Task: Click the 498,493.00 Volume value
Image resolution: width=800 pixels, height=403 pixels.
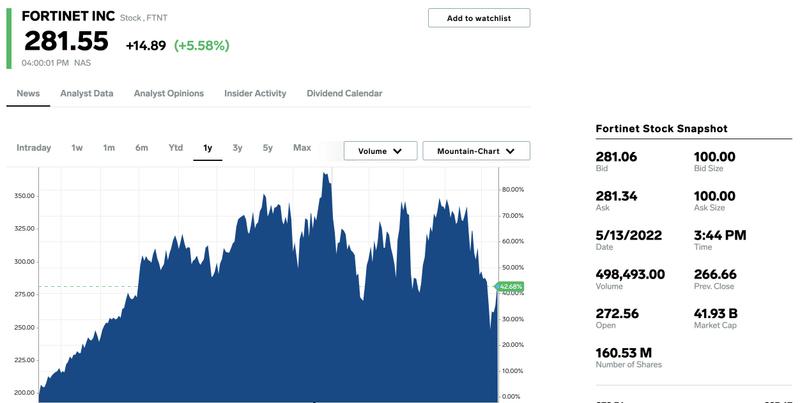Action: [630, 274]
